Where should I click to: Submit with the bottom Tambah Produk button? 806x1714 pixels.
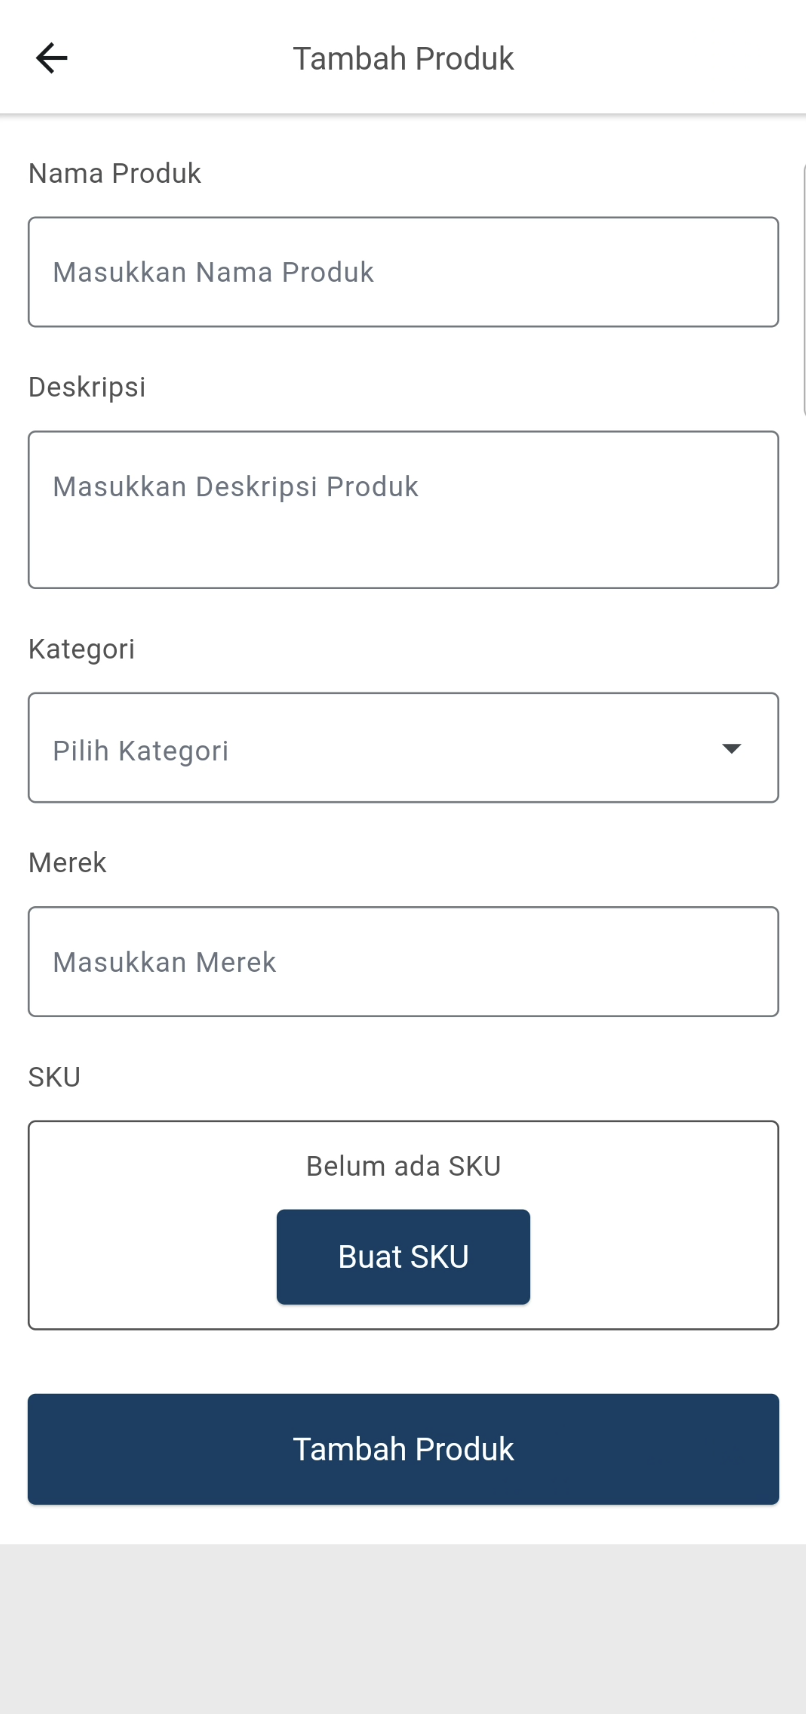pos(403,1449)
